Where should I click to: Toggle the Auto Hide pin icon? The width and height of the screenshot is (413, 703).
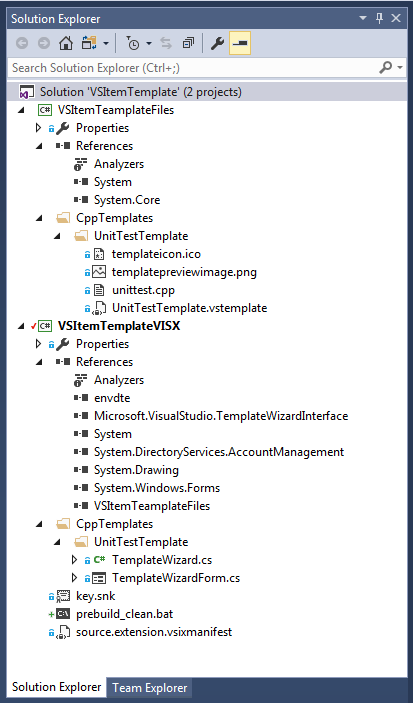coord(379,18)
